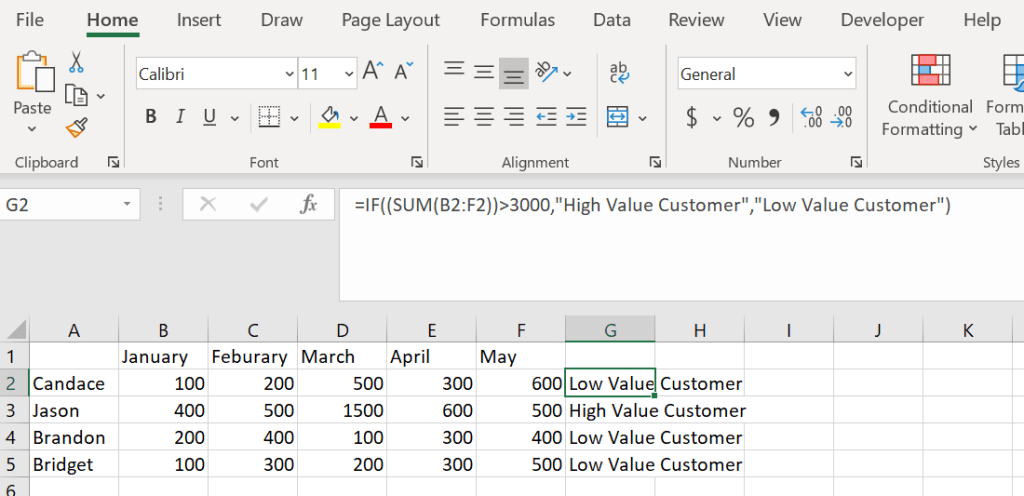Toggle center horizontal text alignment
The image size is (1024, 496).
click(484, 117)
